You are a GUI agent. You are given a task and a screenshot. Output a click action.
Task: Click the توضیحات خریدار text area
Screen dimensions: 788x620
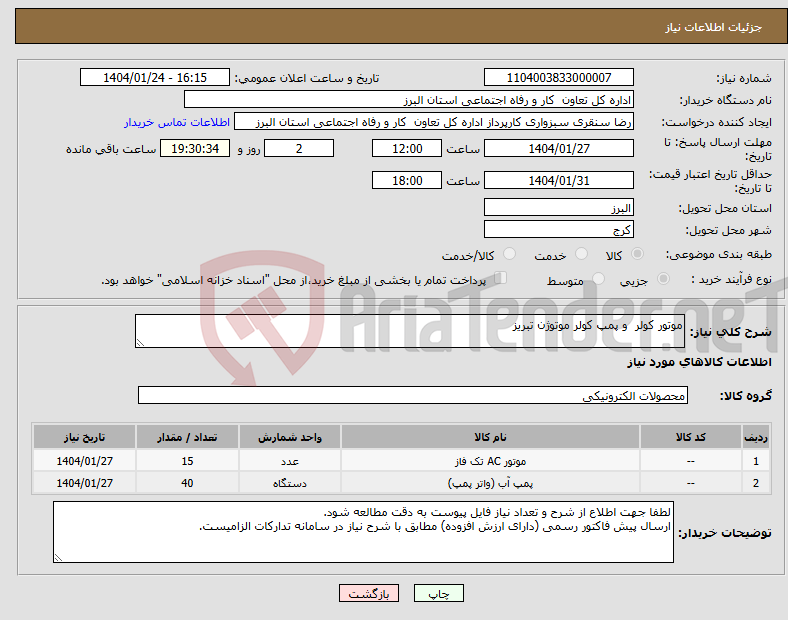pos(363,532)
